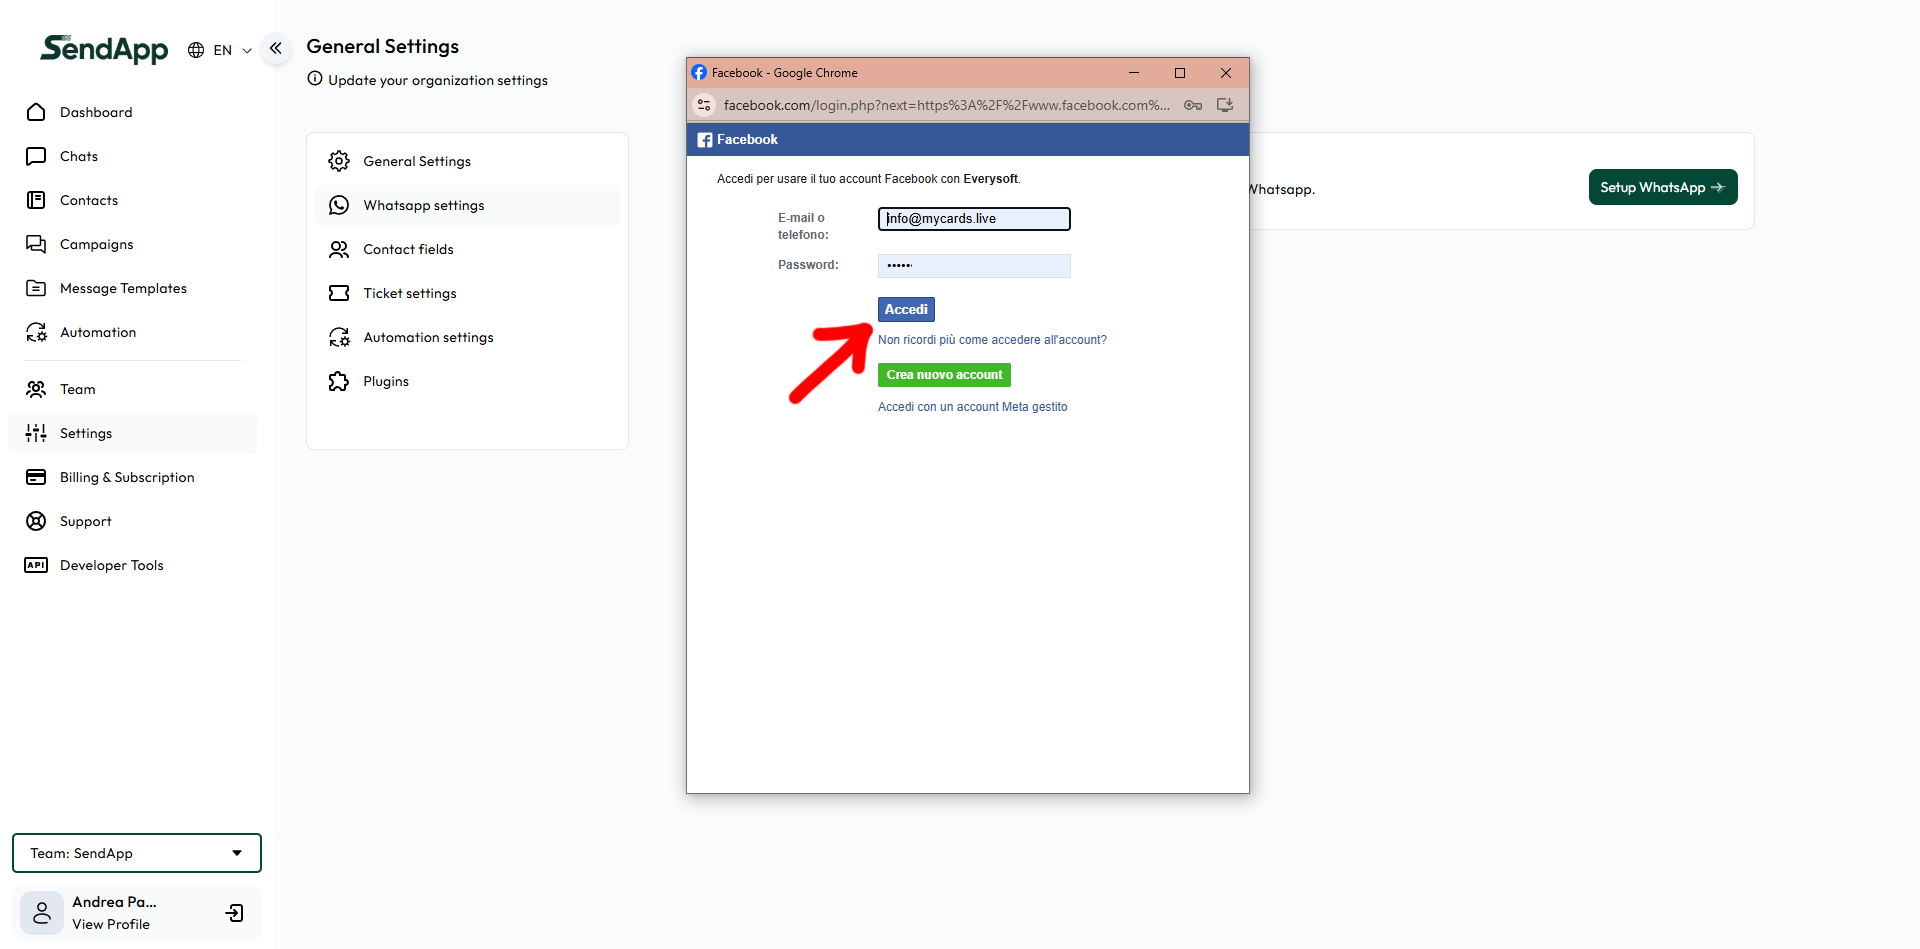Click the Automation icon in sidebar

(x=36, y=332)
